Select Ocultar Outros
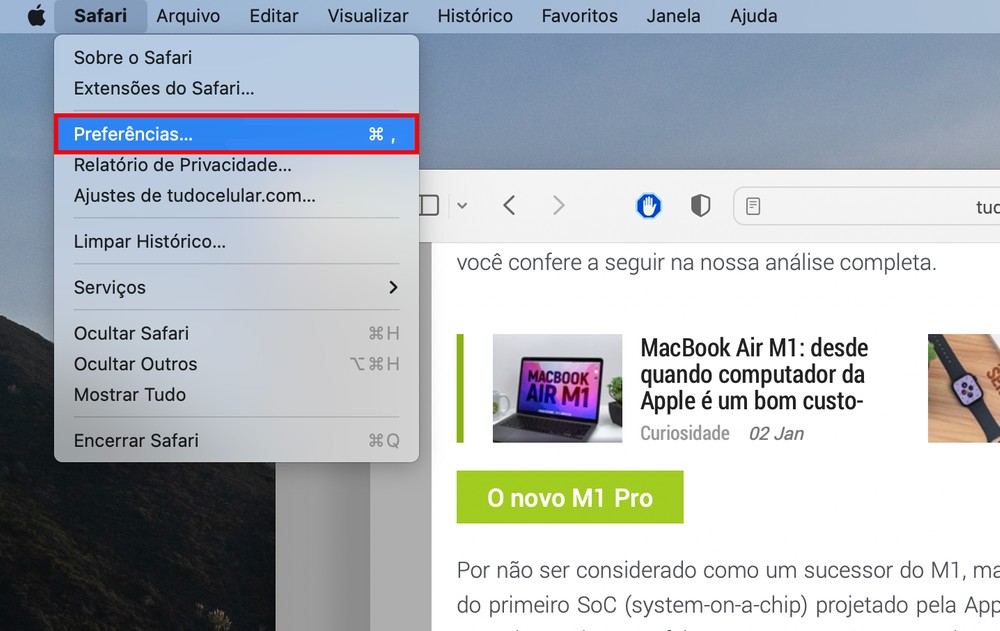Viewport: 1000px width, 631px height. click(x=237, y=364)
